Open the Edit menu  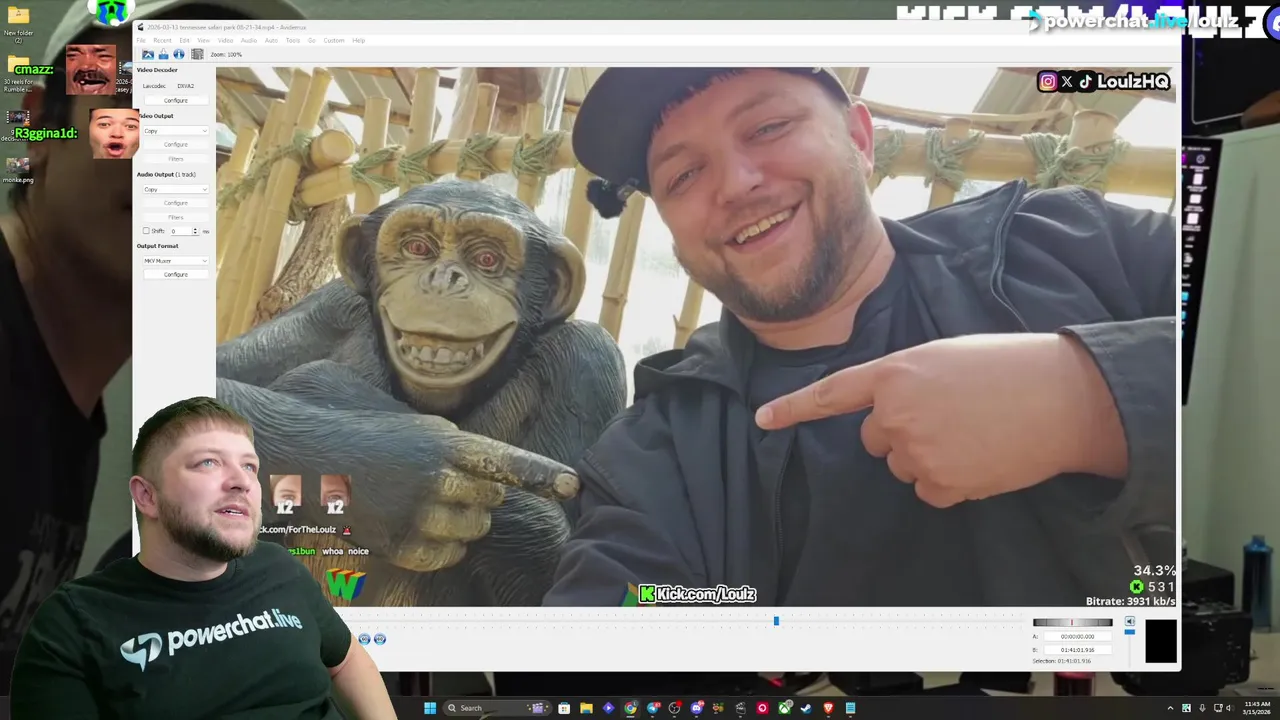click(184, 40)
